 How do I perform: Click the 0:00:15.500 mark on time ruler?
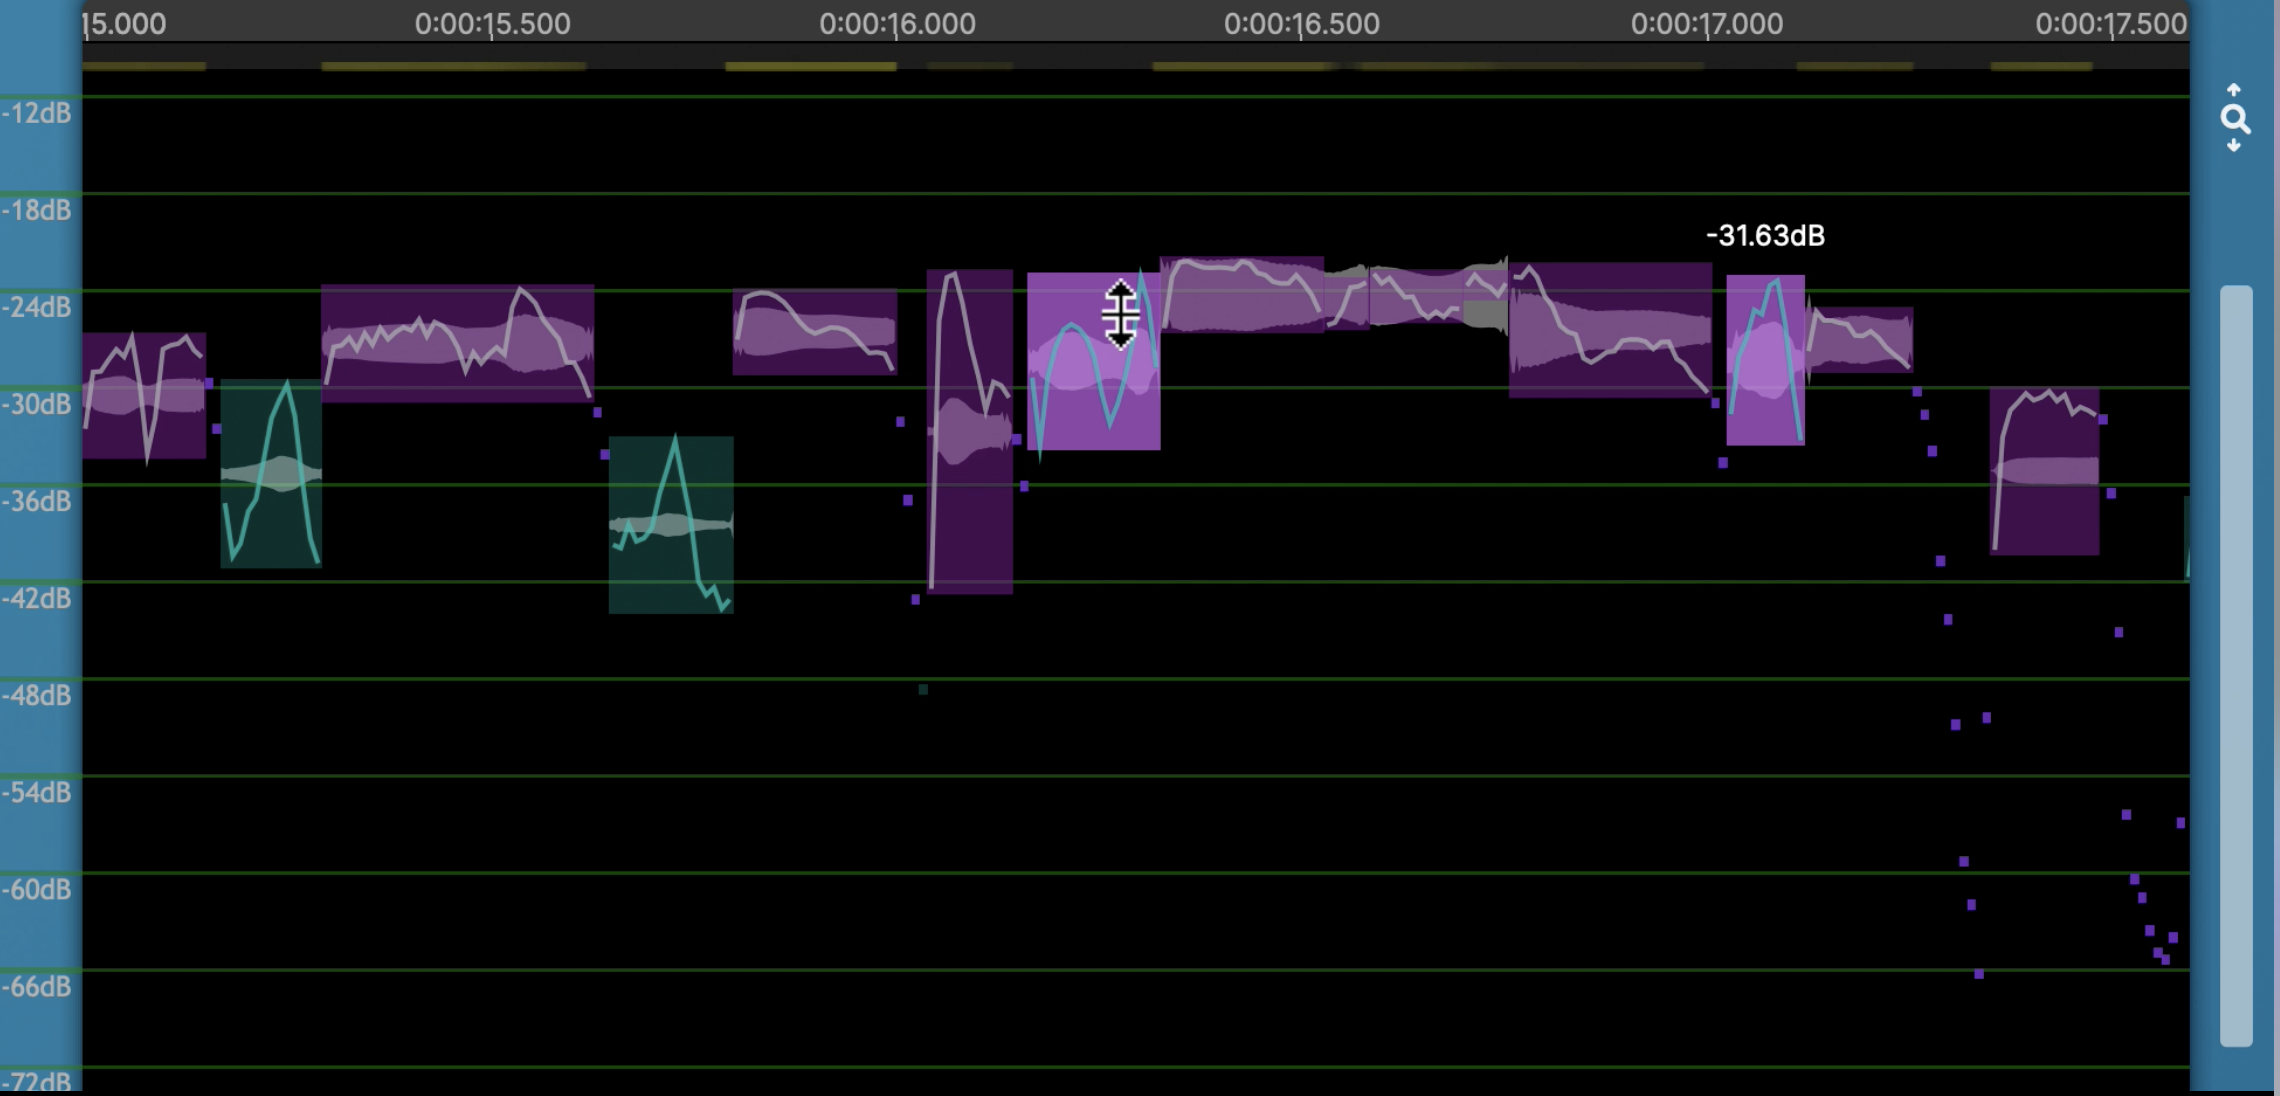click(492, 24)
